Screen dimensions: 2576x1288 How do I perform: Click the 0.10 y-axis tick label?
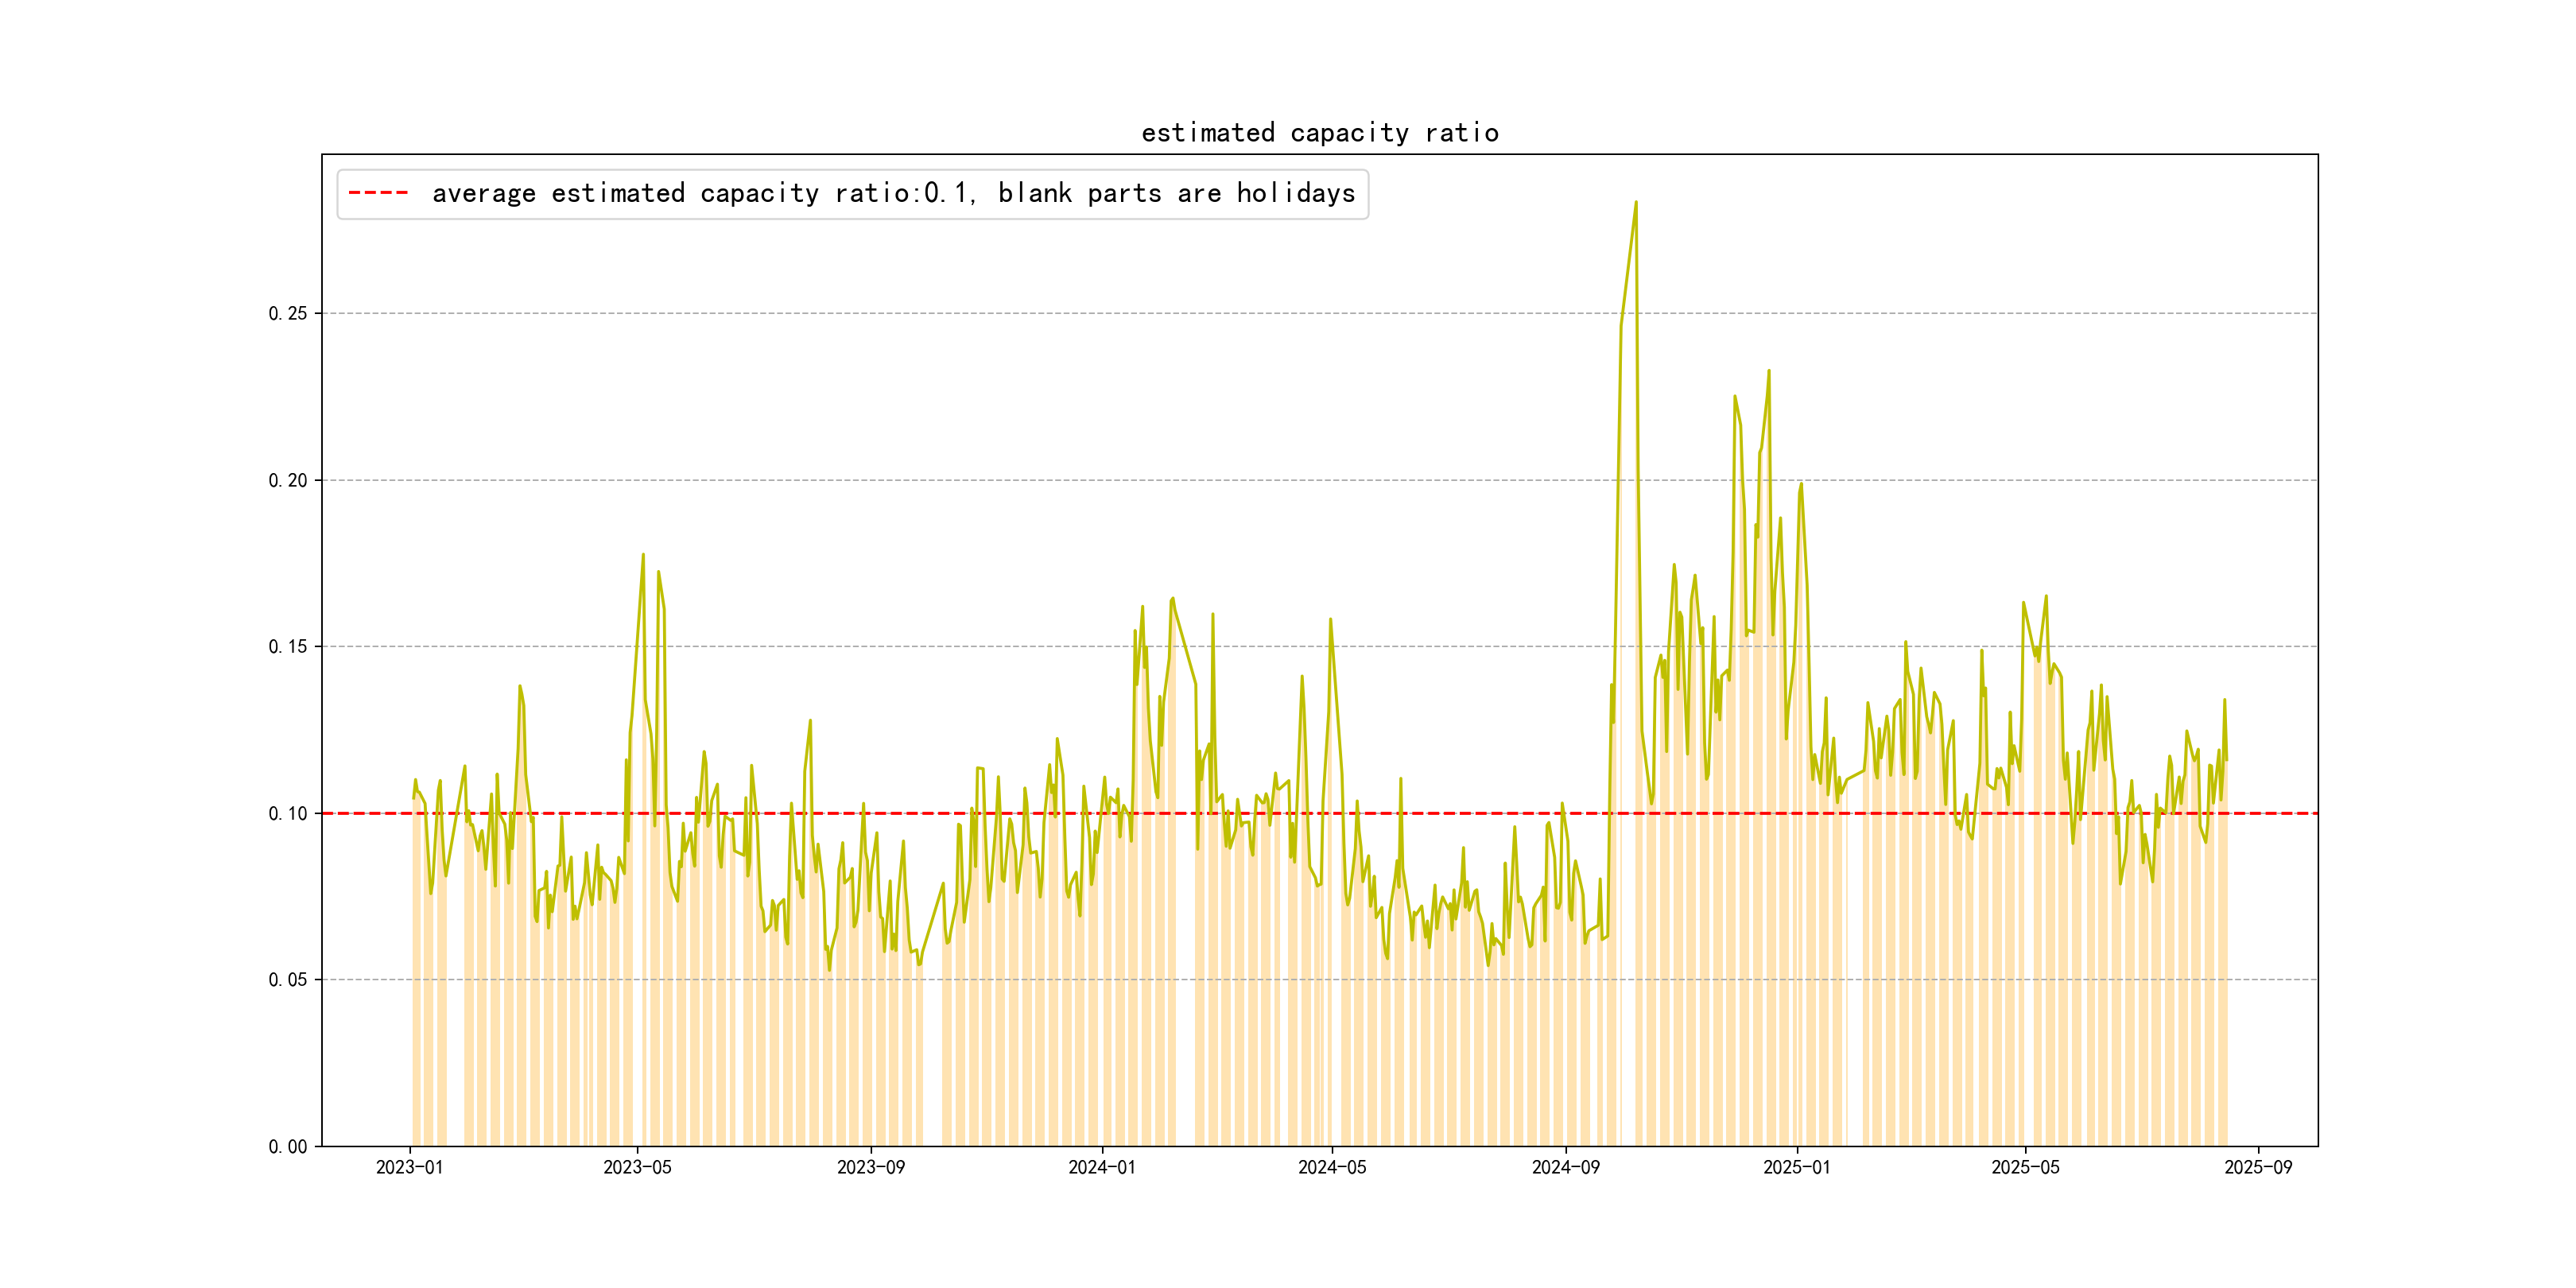[288, 814]
